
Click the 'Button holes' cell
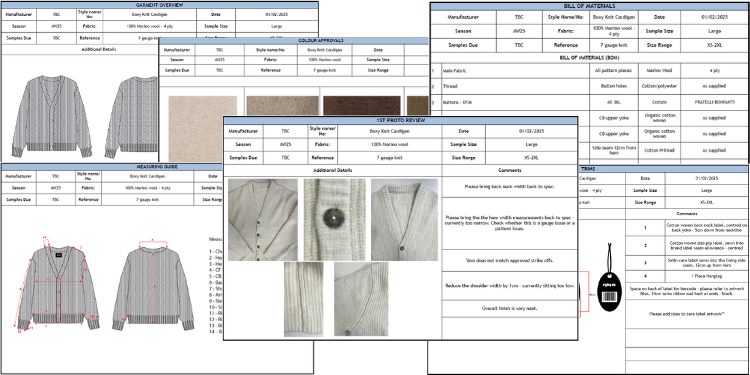pos(614,86)
